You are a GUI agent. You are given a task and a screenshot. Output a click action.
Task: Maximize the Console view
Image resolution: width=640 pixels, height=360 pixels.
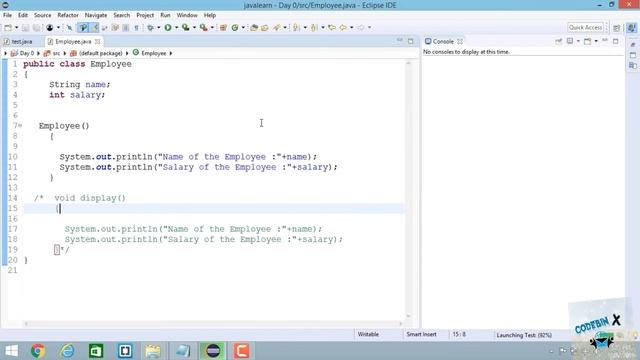tap(616, 41)
